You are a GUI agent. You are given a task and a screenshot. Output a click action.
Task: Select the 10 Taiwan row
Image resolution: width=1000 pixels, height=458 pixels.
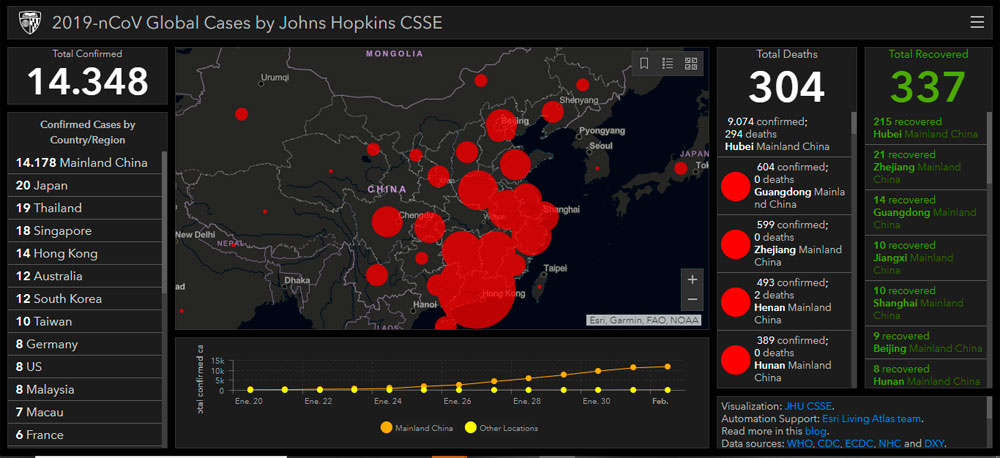point(84,321)
